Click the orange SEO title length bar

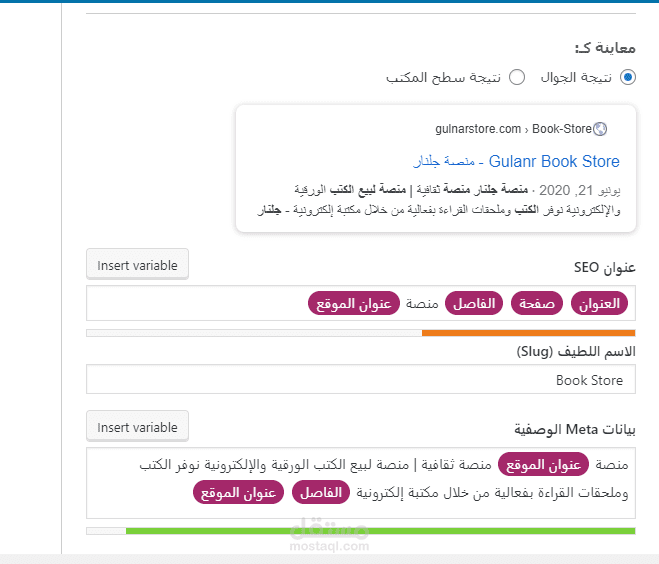[x=528, y=333]
